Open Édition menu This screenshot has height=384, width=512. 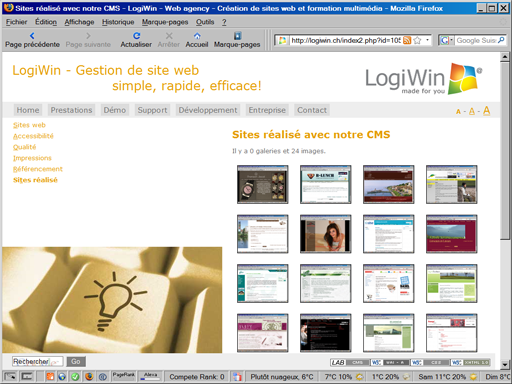(46, 22)
